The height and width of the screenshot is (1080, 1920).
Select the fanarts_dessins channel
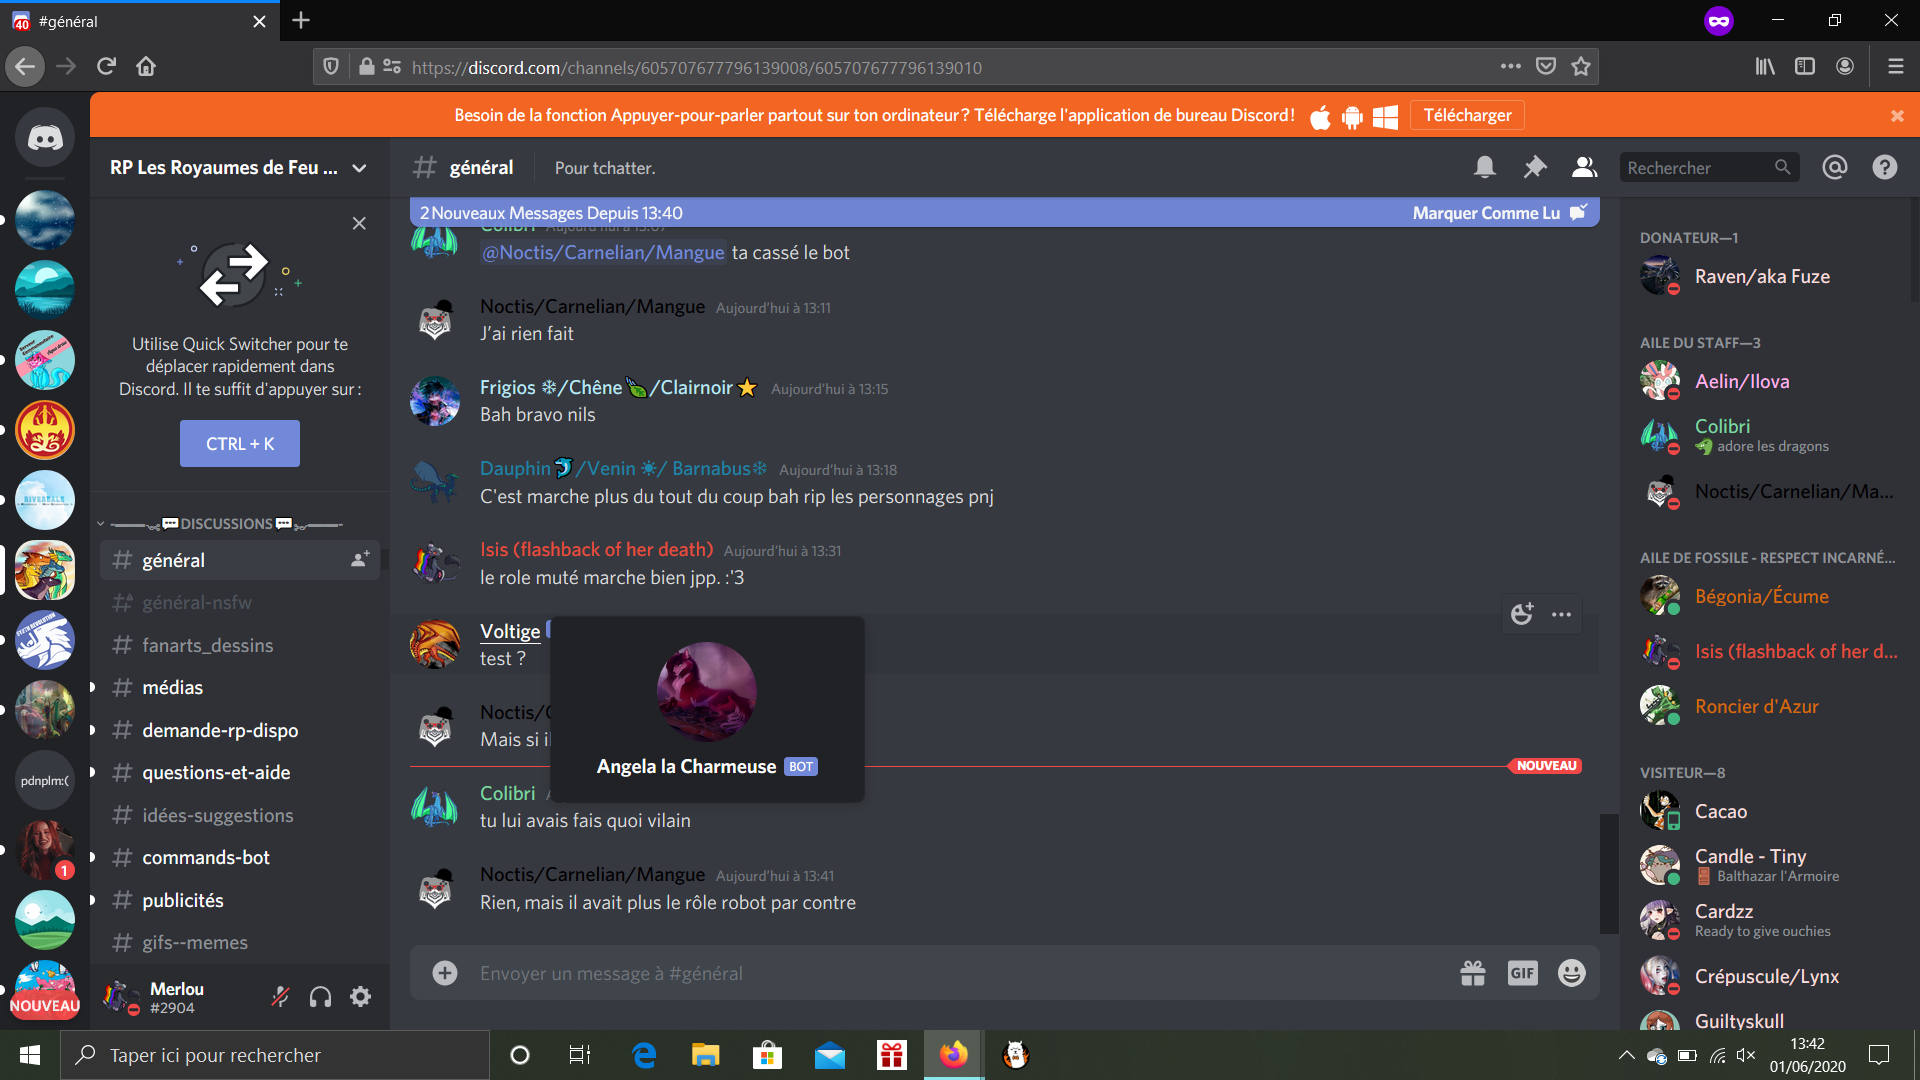click(207, 645)
